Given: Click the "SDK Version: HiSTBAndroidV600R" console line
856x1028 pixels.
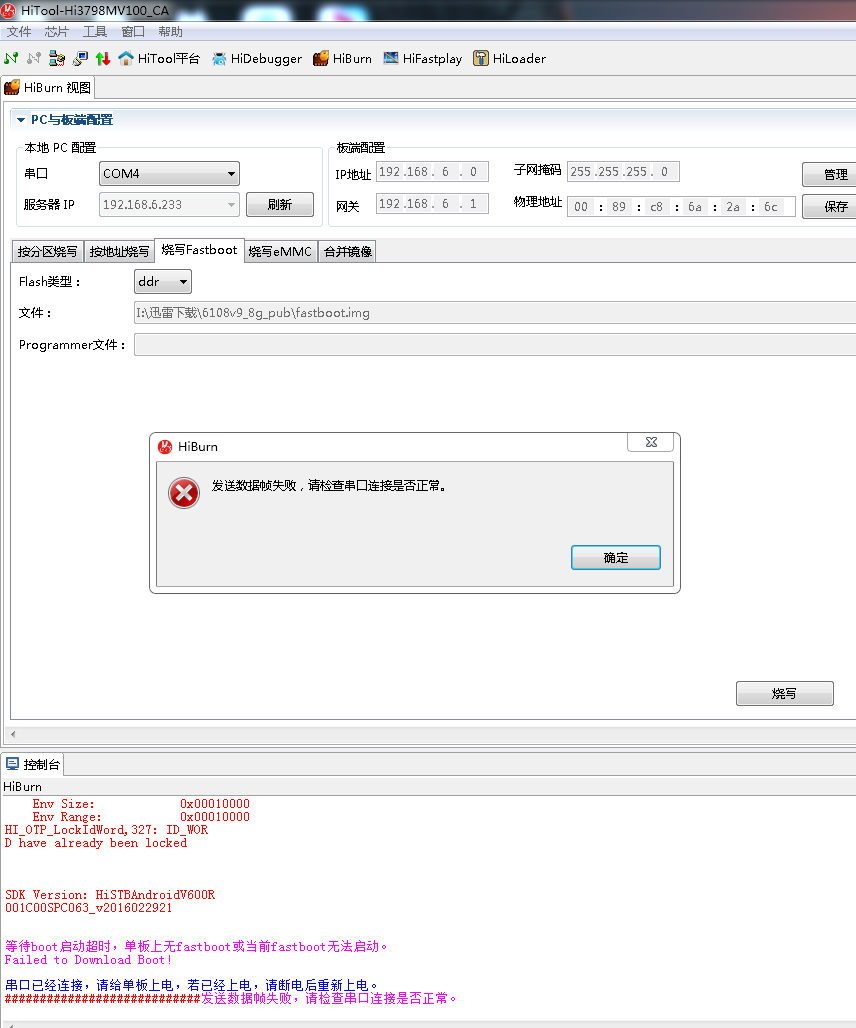Looking at the screenshot, I should click(x=110, y=895).
